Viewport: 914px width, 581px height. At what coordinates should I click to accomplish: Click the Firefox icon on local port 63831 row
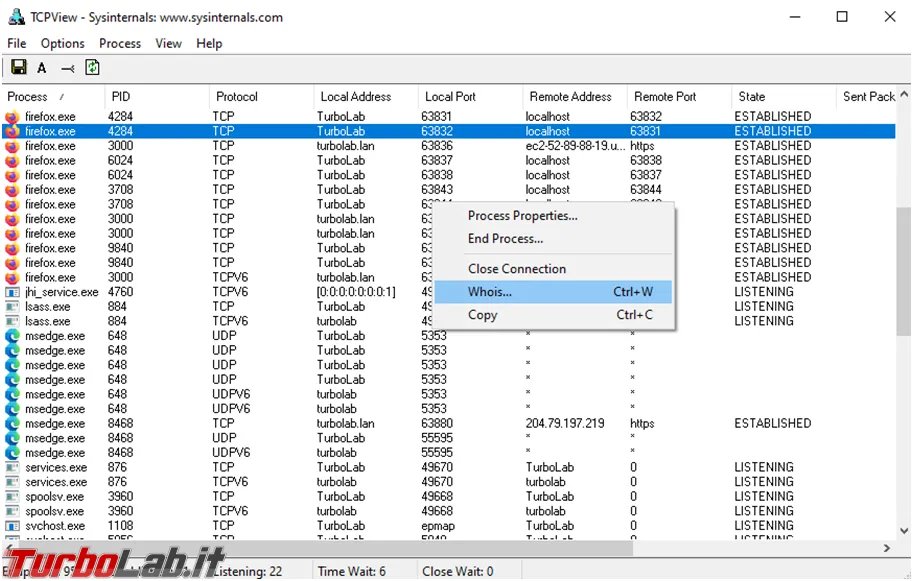[12, 117]
